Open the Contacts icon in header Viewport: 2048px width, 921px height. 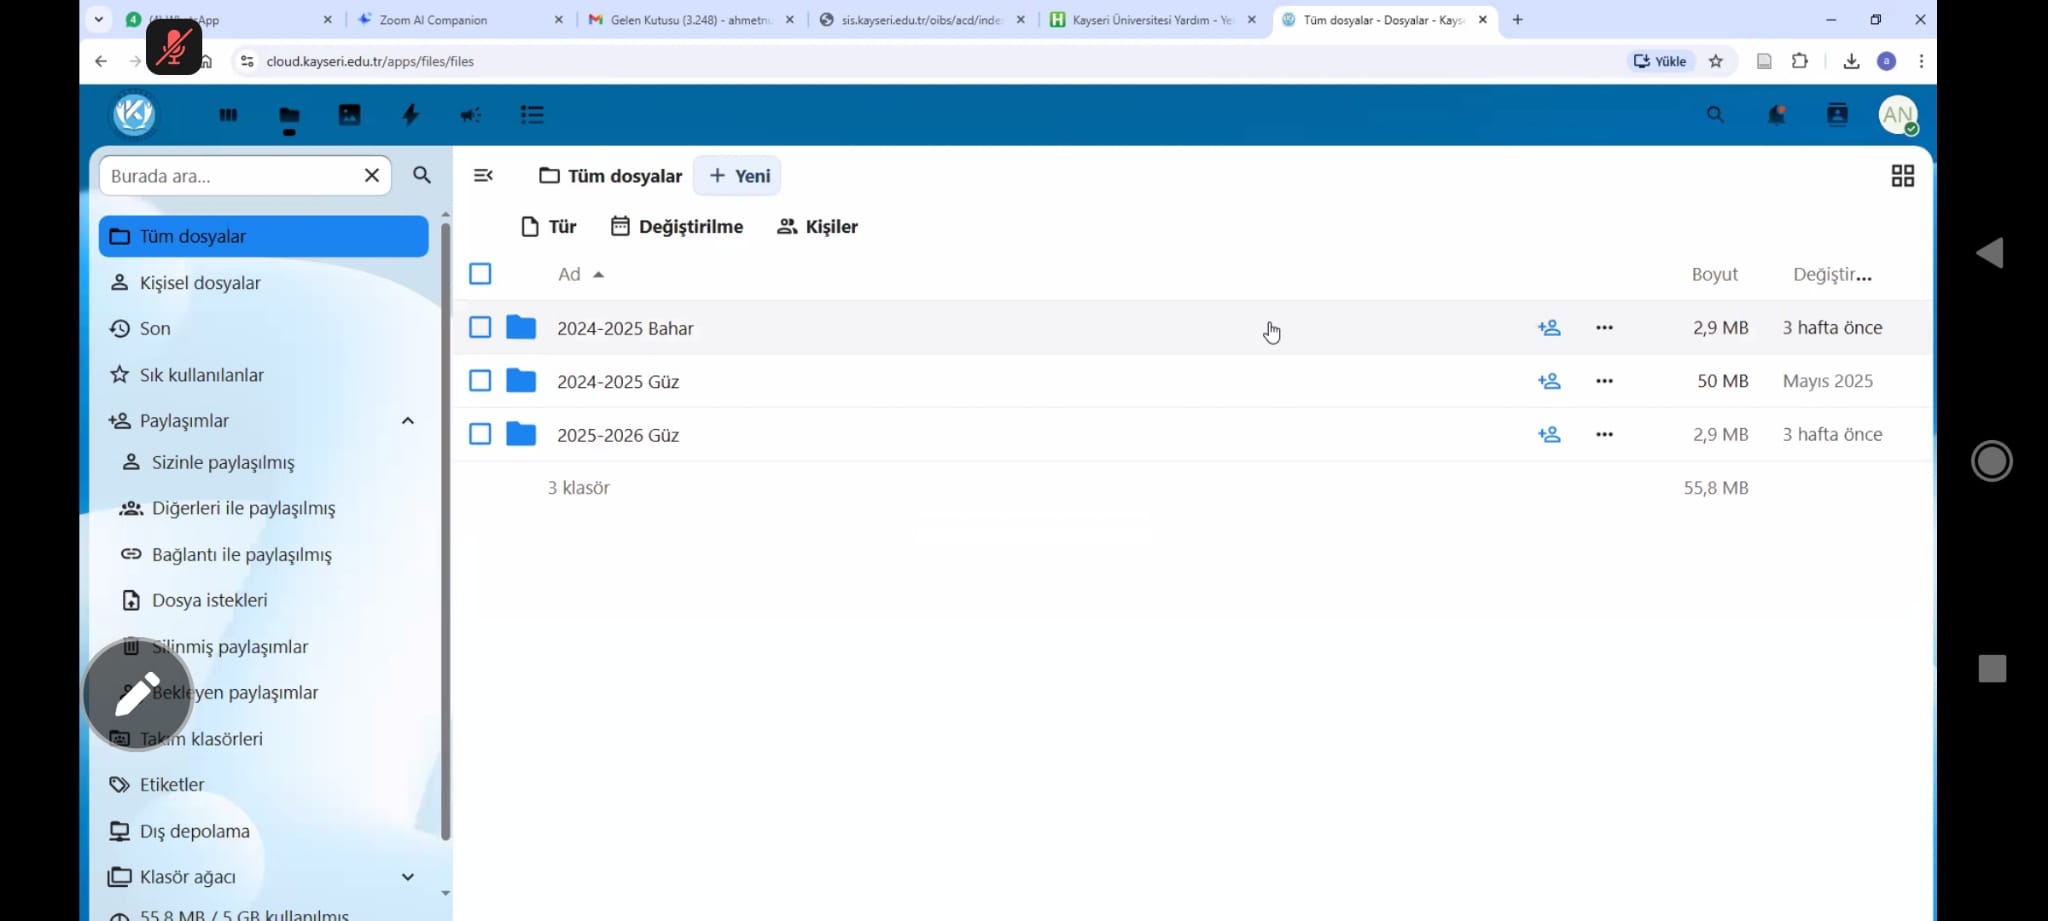pyautogui.click(x=1837, y=115)
